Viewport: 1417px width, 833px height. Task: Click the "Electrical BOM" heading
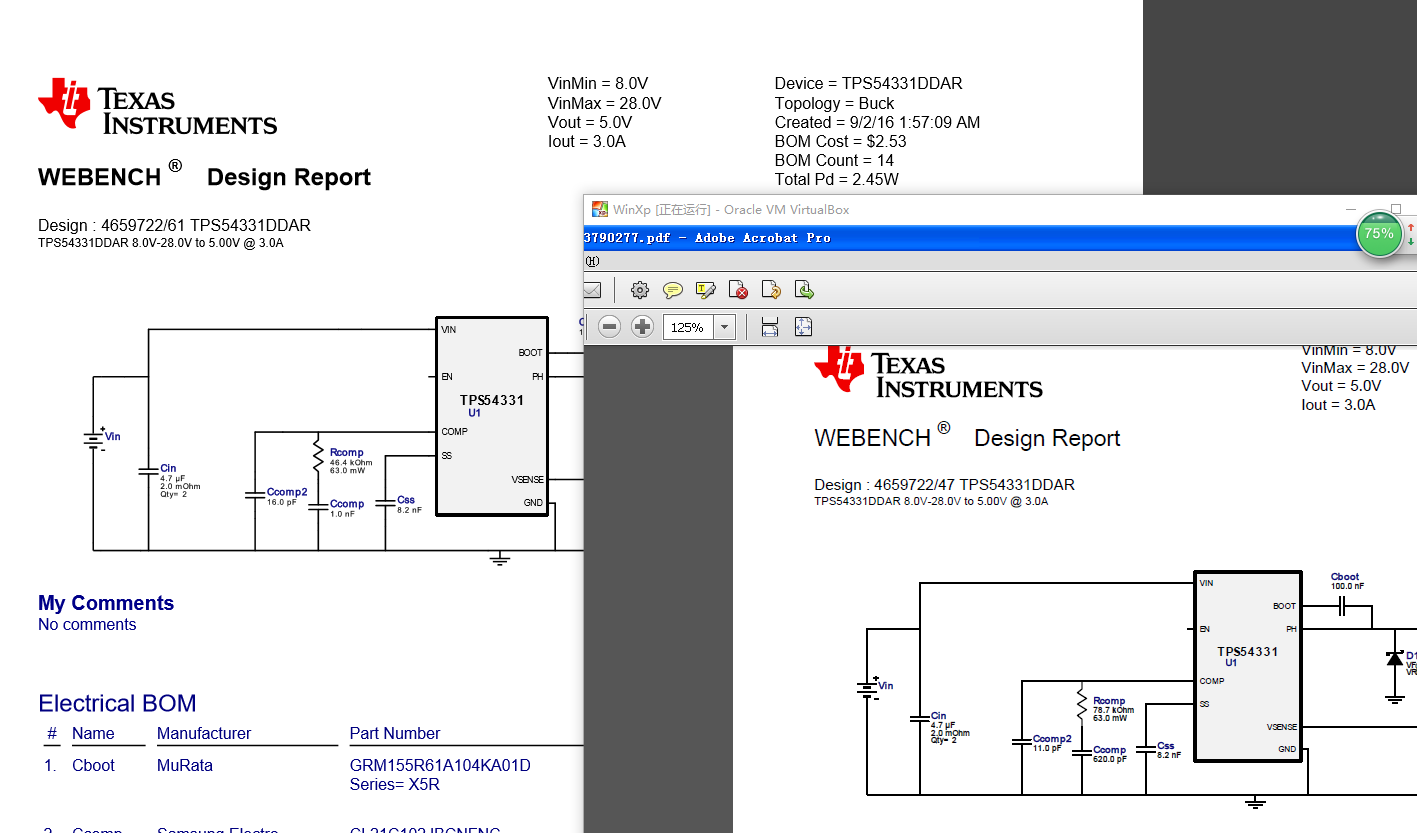[117, 703]
